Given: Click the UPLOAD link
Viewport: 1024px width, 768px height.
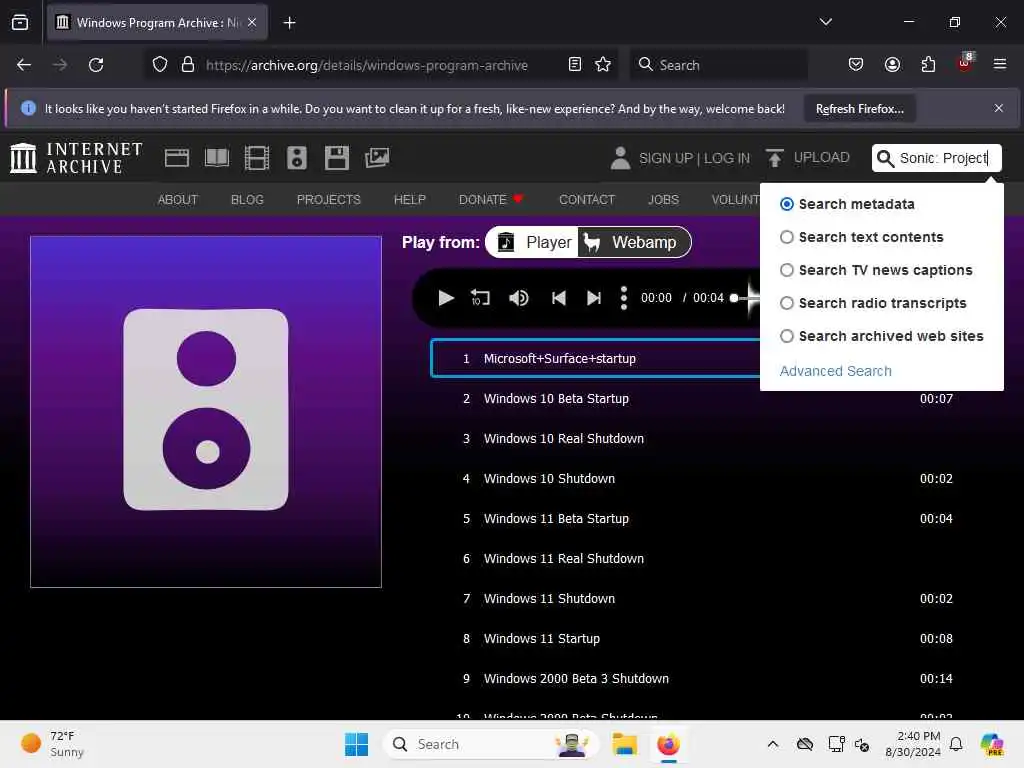Looking at the screenshot, I should click(x=821, y=157).
